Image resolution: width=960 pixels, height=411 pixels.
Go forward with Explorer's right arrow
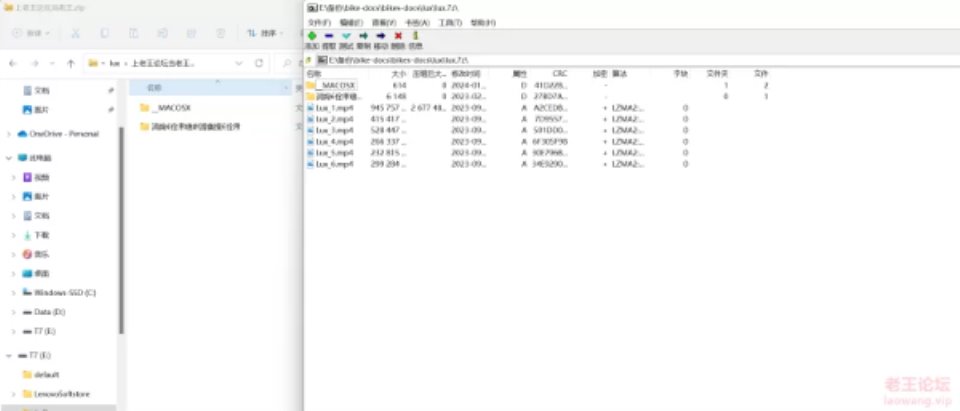(x=34, y=64)
